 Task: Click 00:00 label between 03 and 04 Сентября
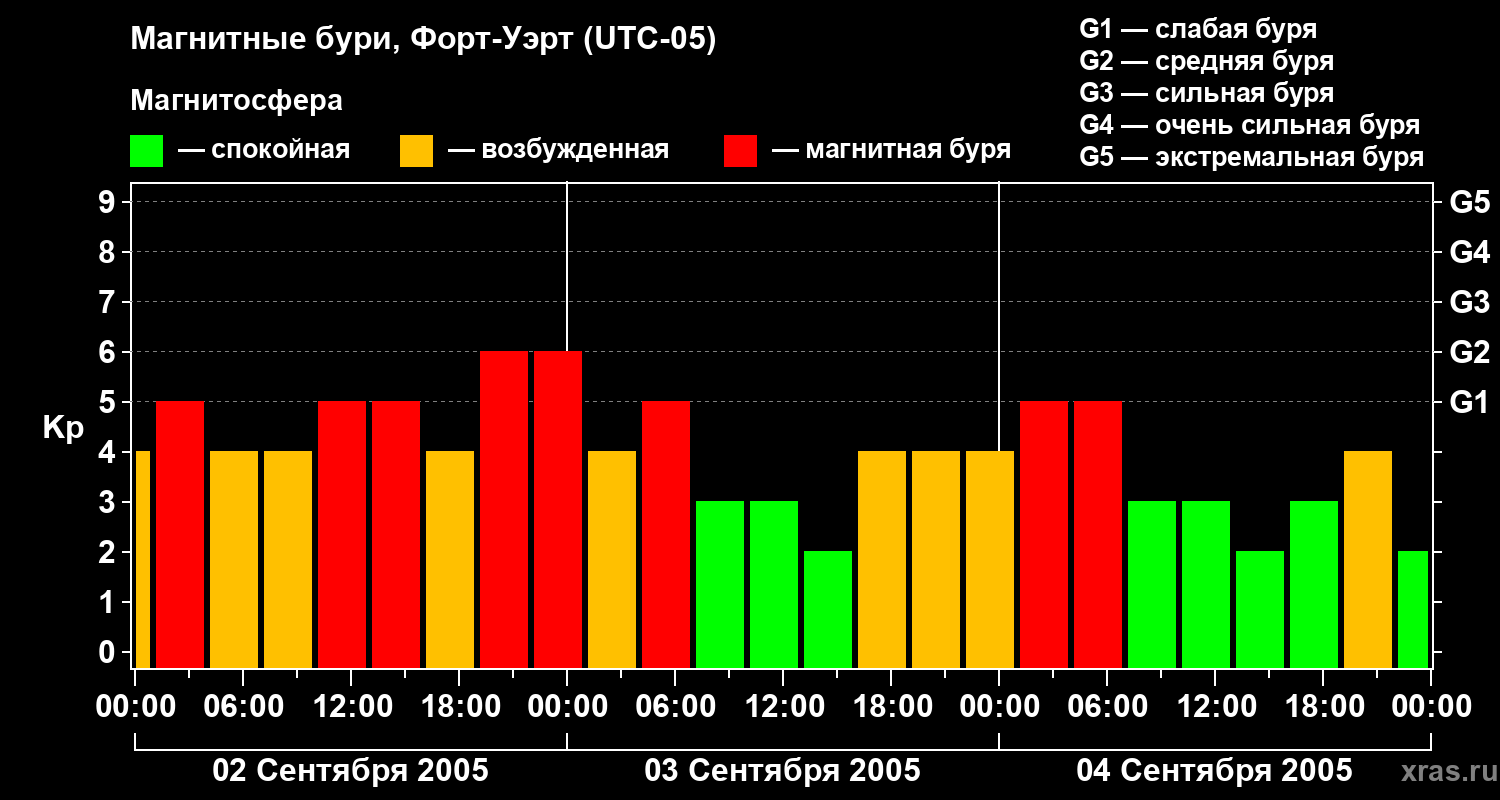999,707
